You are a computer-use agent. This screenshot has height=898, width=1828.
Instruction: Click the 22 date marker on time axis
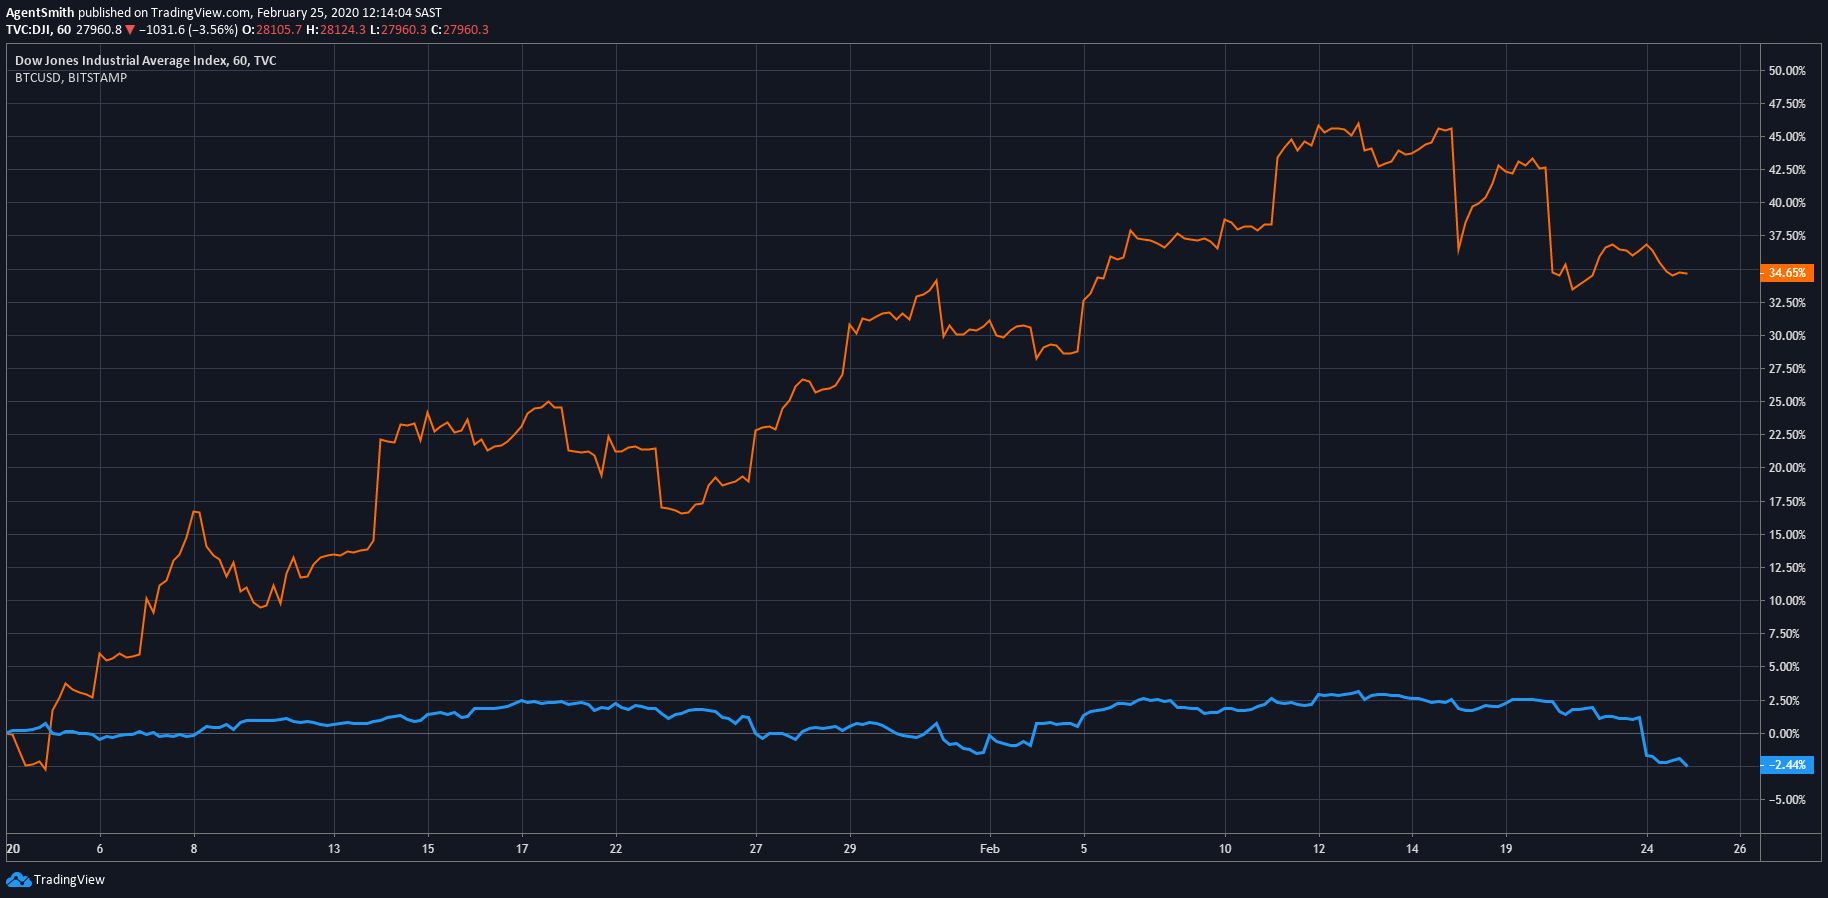[616, 849]
